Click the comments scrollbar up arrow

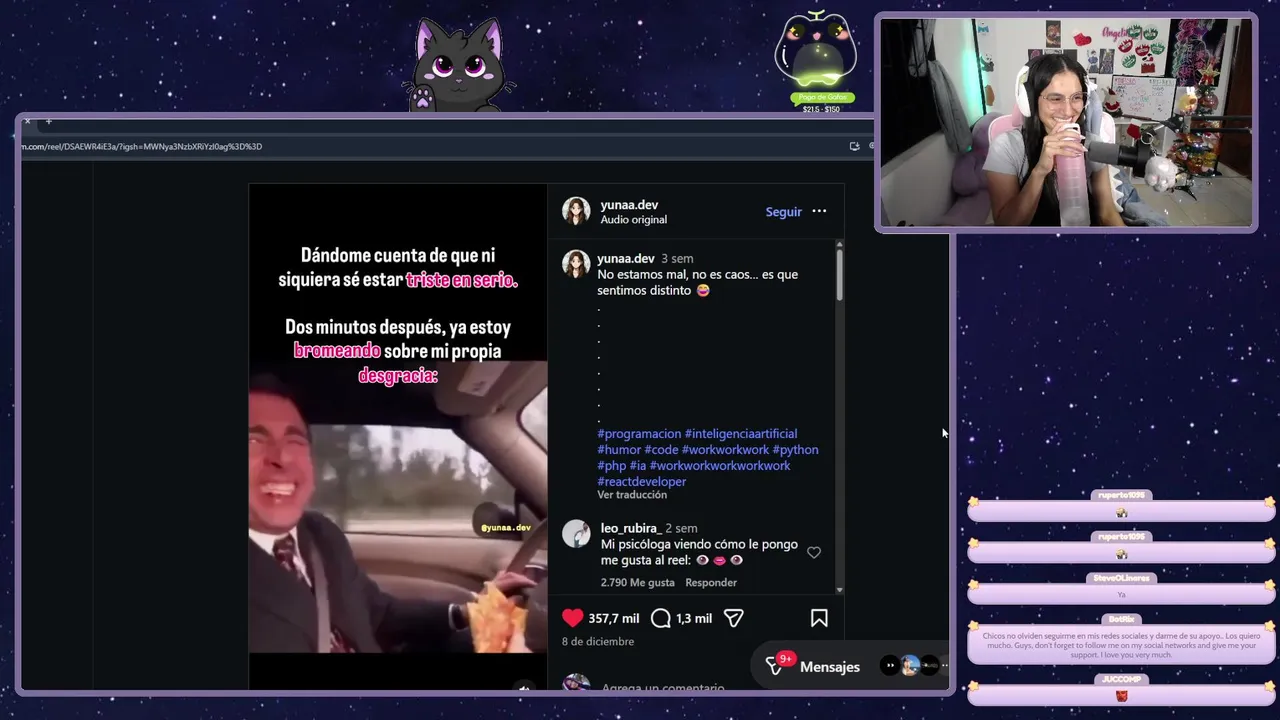839,243
